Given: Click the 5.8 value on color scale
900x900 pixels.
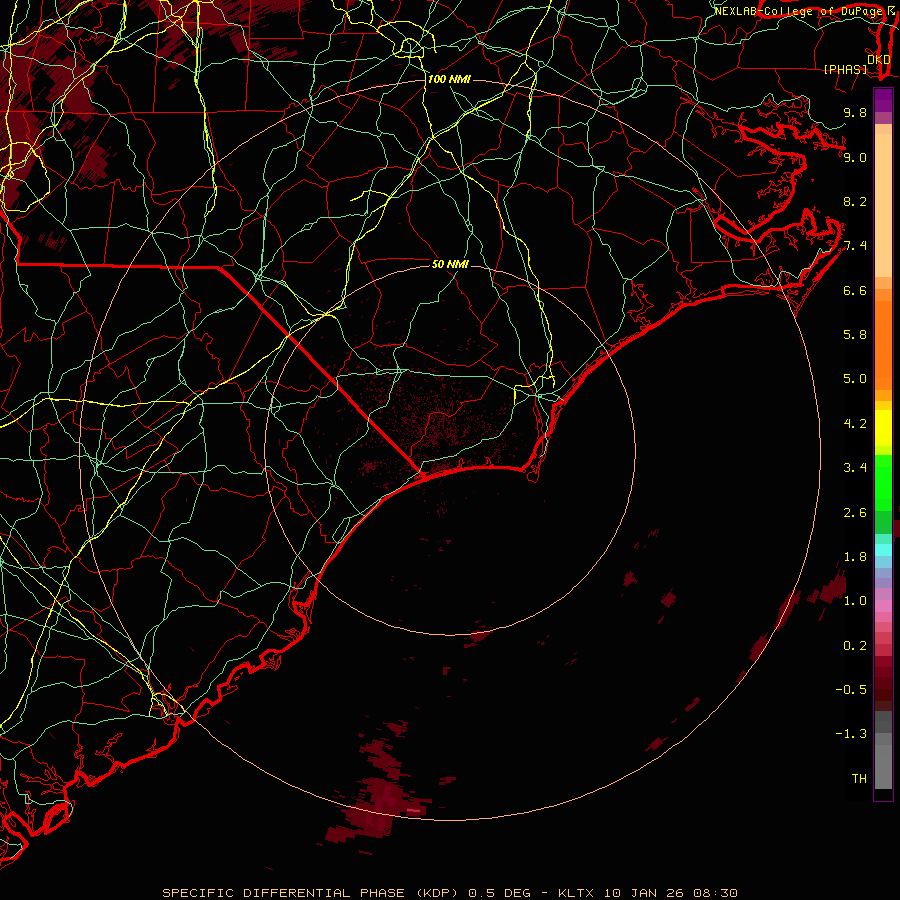Looking at the screenshot, I should [855, 335].
